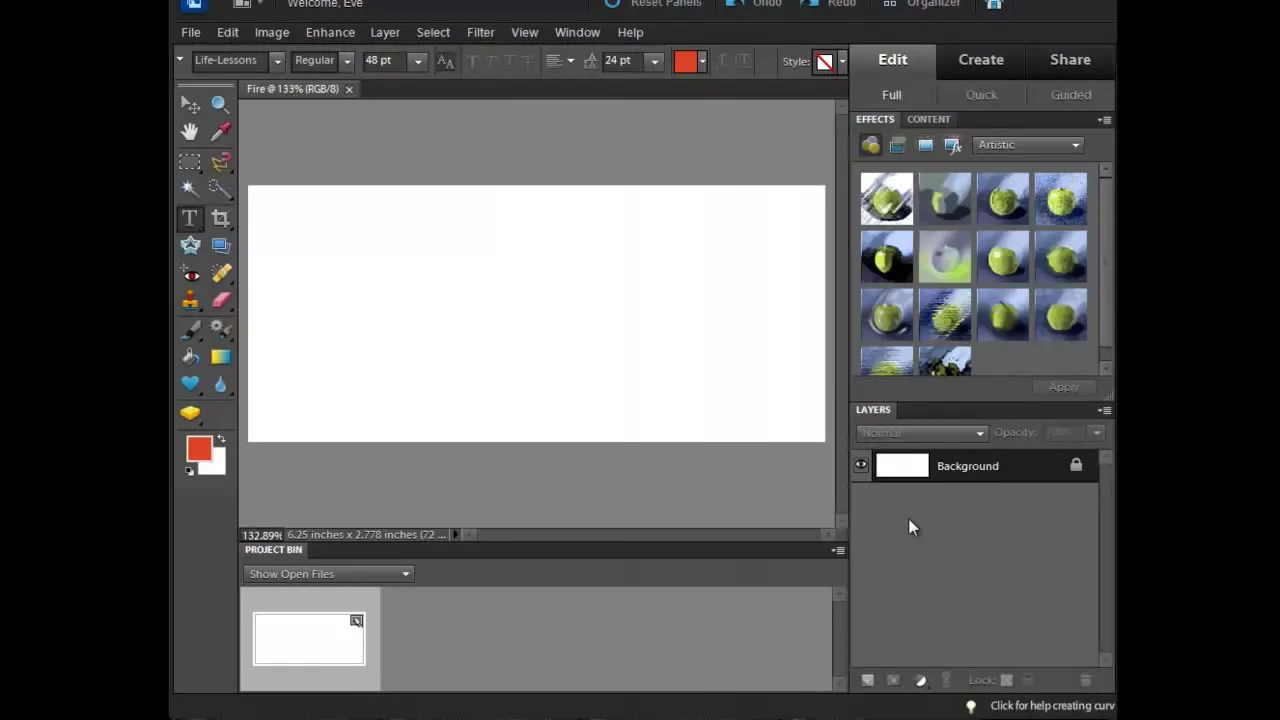Switch to the Content panel tab

(x=929, y=119)
